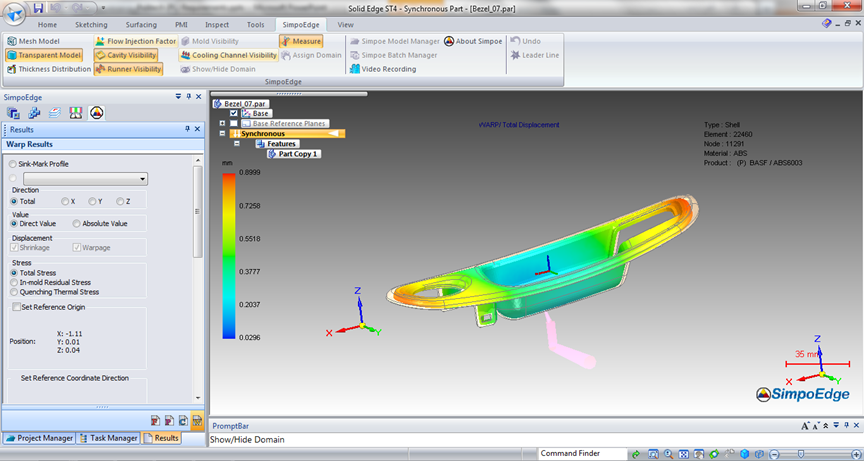Select Total direction radio button
The width and height of the screenshot is (864, 461).
(x=14, y=202)
